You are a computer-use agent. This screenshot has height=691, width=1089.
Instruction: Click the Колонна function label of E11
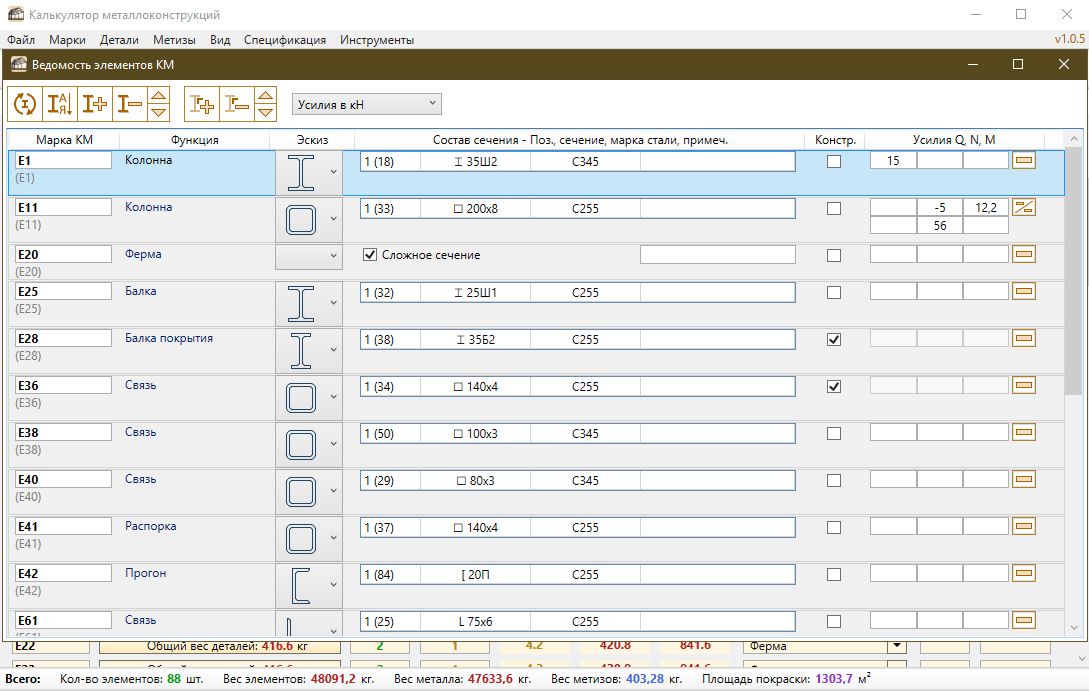coord(148,207)
